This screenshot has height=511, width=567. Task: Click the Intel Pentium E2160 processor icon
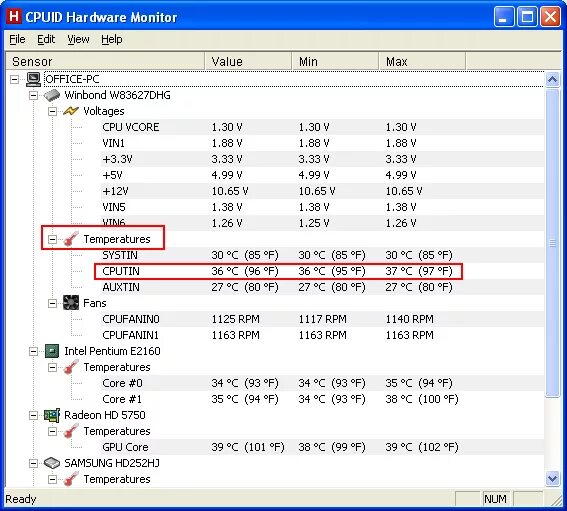52,351
